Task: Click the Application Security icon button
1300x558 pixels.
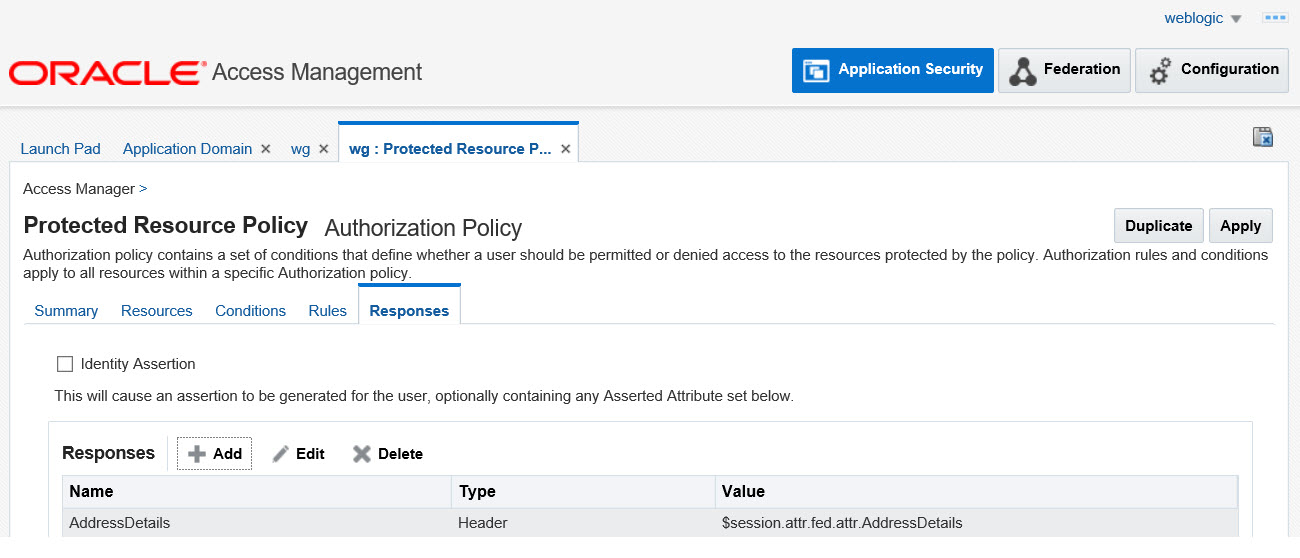Action: pos(818,71)
